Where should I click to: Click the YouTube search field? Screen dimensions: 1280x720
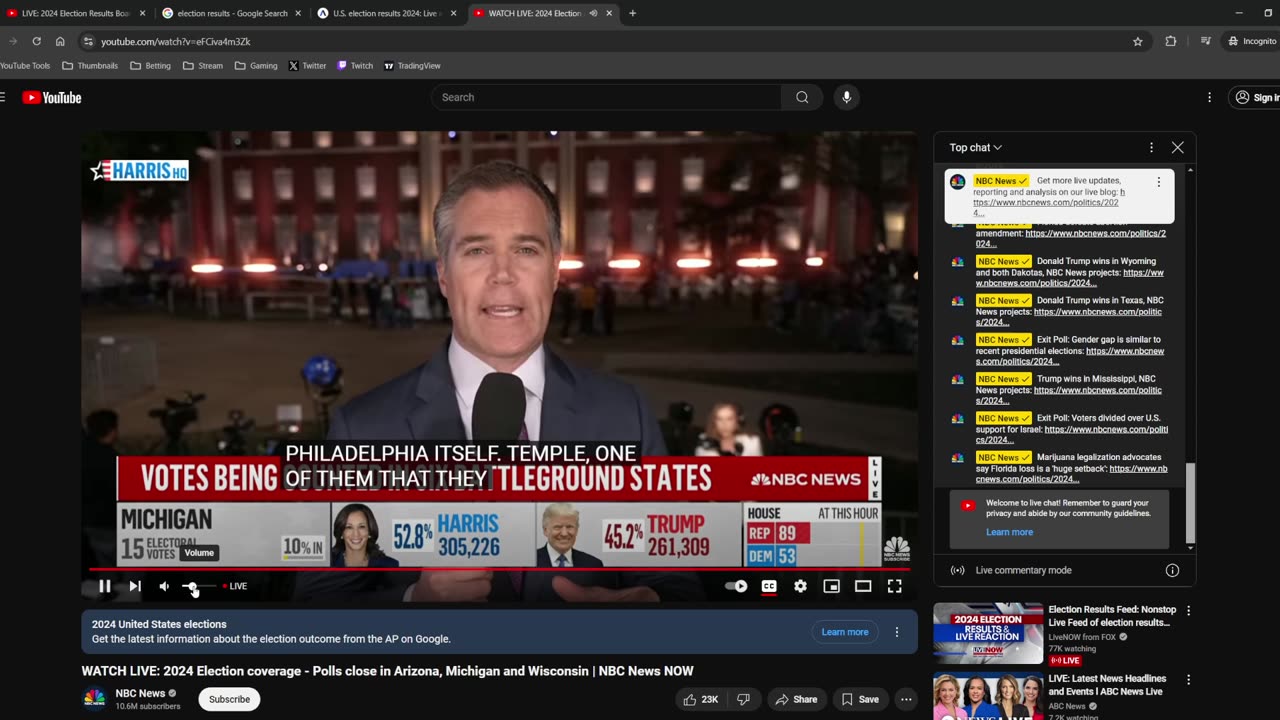tap(606, 97)
